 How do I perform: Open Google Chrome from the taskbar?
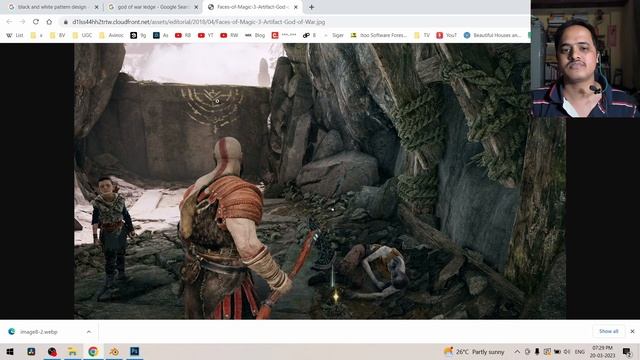tap(93, 351)
